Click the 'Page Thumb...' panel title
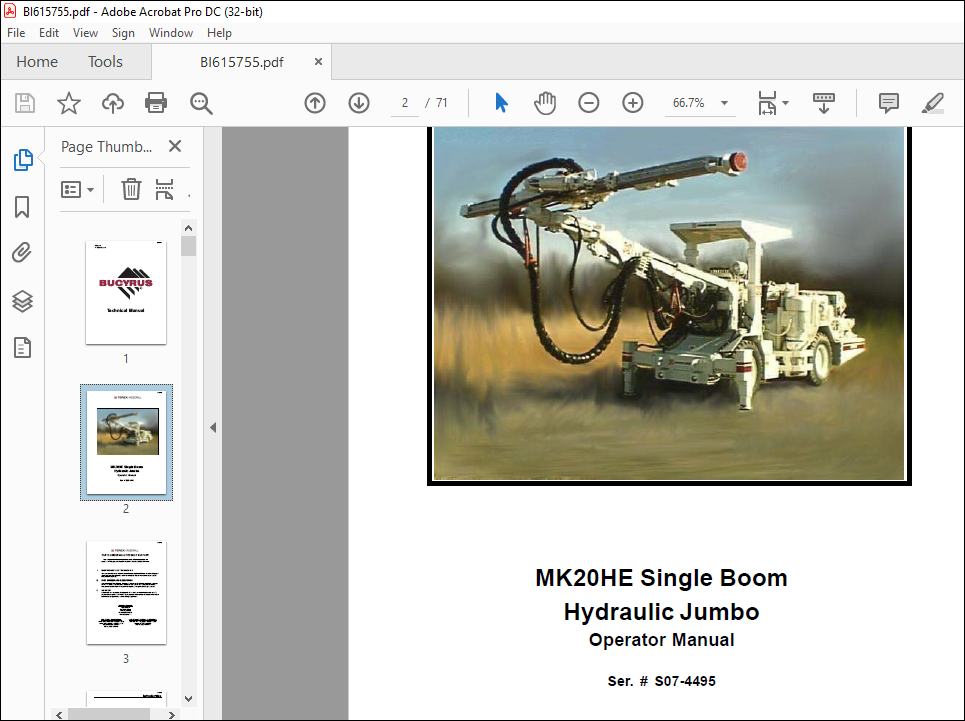 (x=106, y=147)
